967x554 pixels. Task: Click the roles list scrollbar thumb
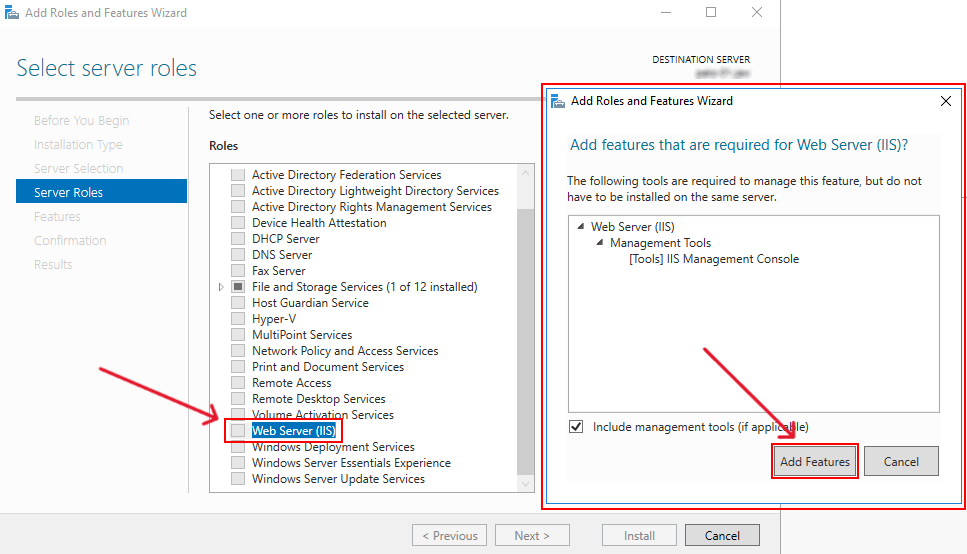pyautogui.click(x=525, y=341)
